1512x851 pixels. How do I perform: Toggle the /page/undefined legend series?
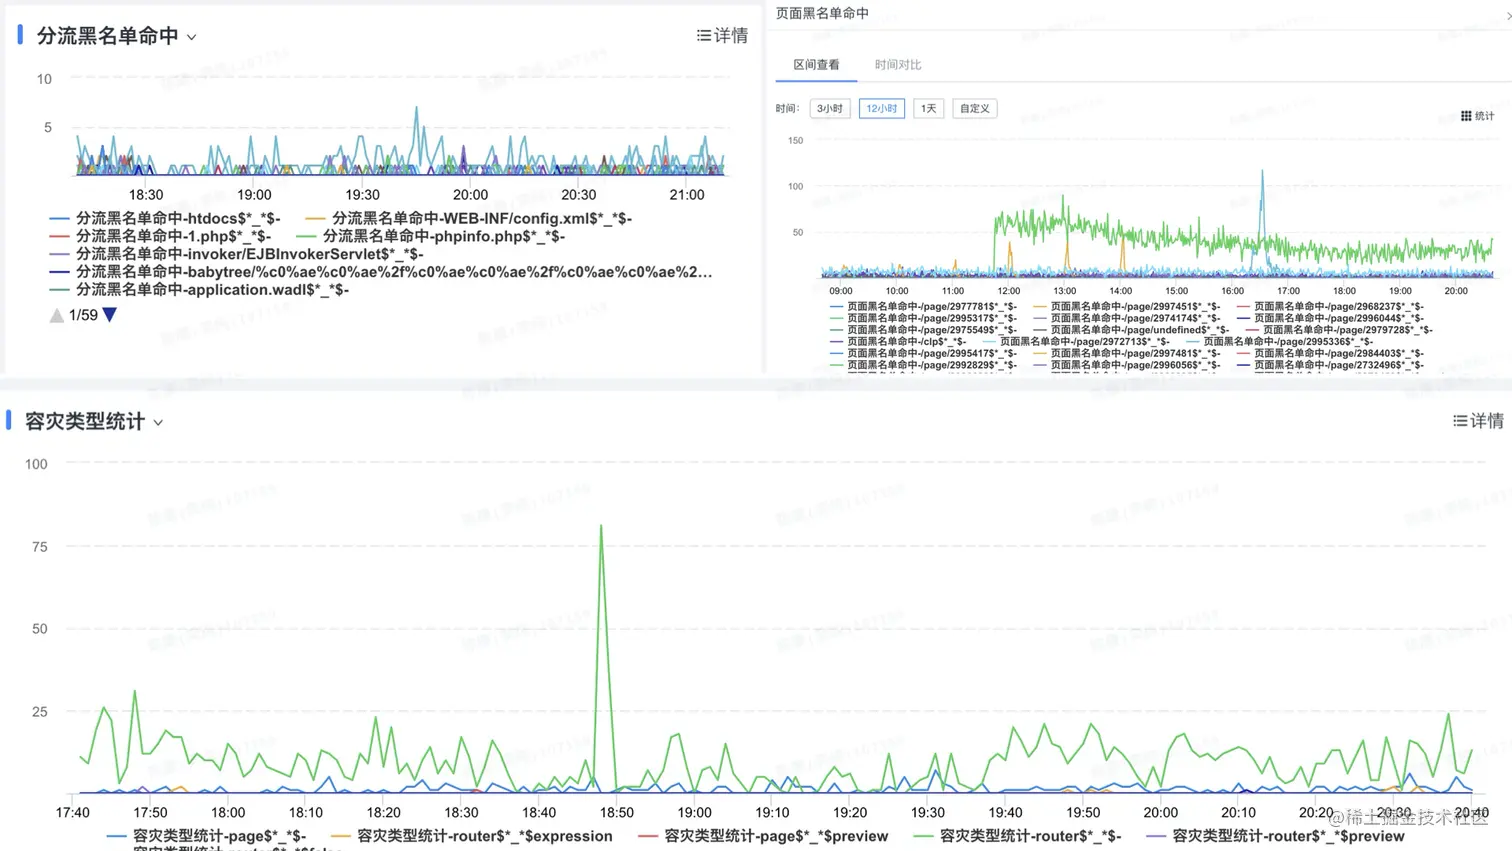click(1131, 330)
